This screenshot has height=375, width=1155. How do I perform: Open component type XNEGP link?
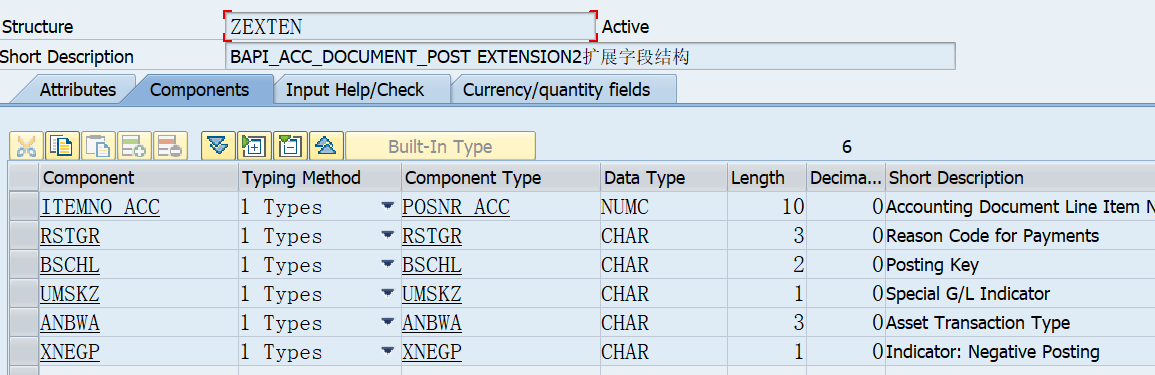tap(432, 351)
